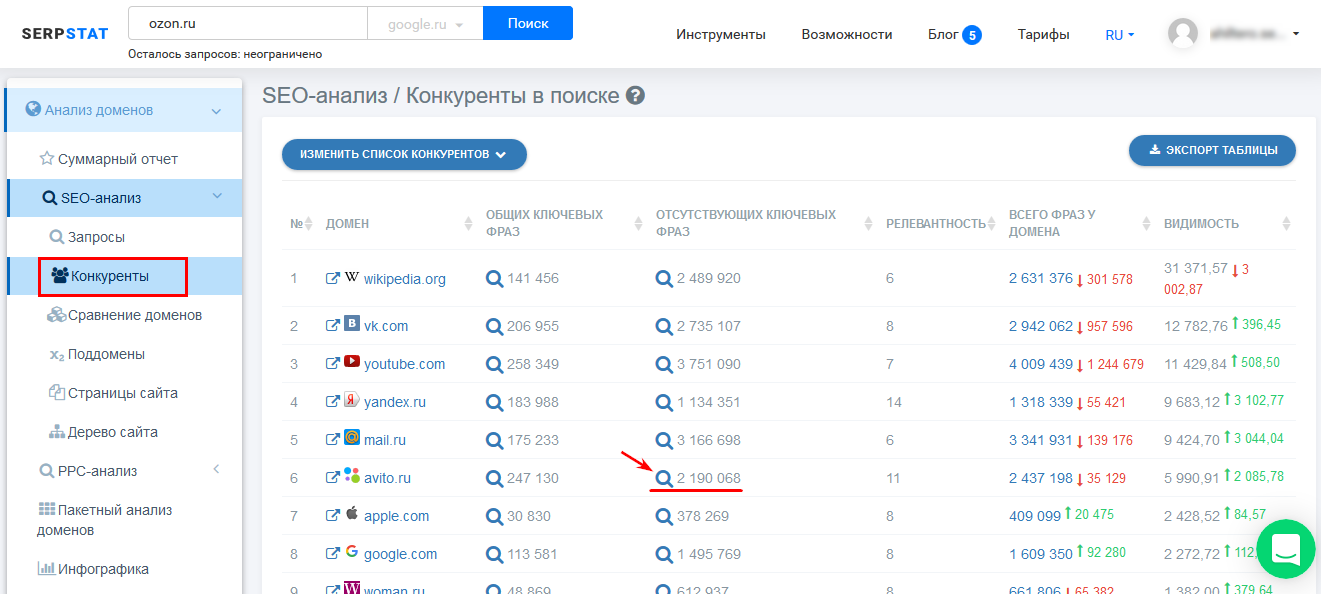Open external link icon for wikipedia.org
The image size is (1321, 594).
333,279
